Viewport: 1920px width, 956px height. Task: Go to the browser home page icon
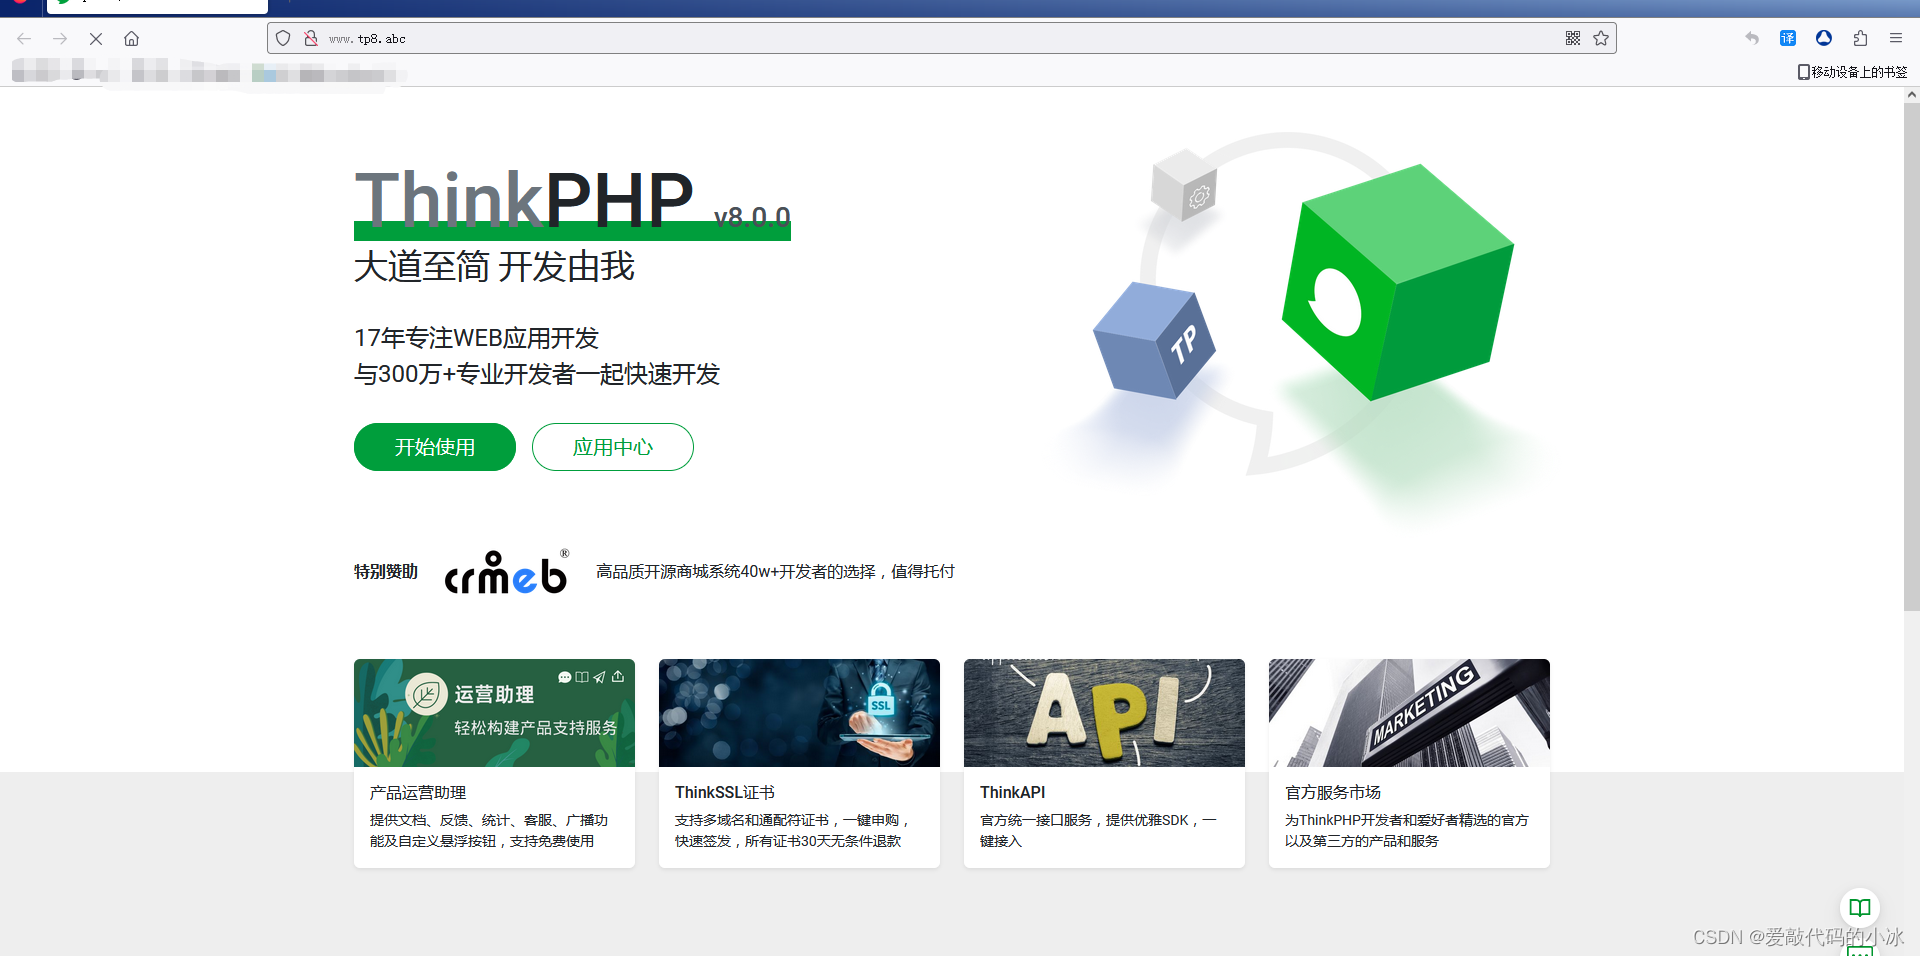tap(131, 39)
